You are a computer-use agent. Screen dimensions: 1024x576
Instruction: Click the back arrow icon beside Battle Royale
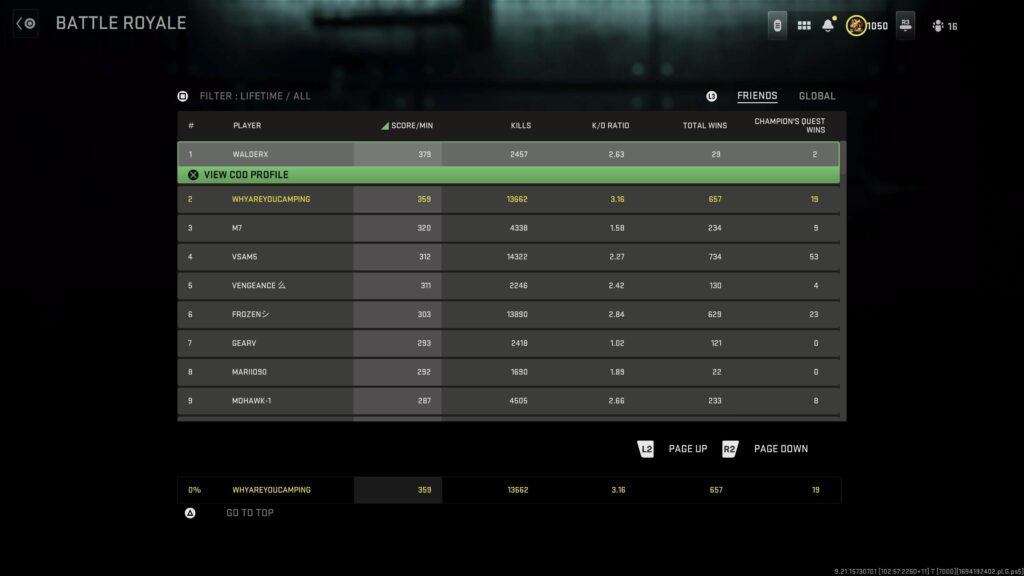(x=25, y=24)
